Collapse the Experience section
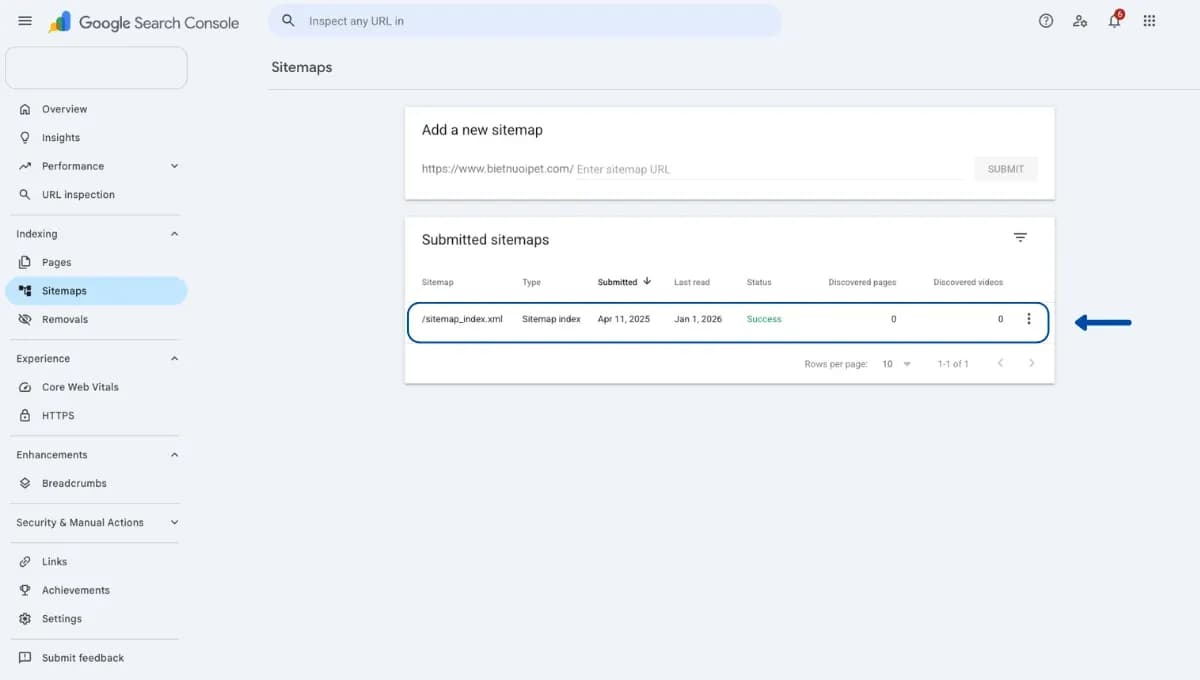Screen dimensions: 1200x680 tap(174, 358)
